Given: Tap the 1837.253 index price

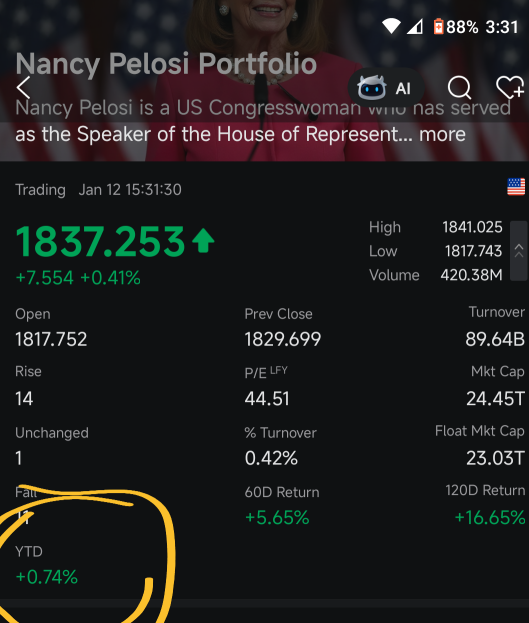Looking at the screenshot, I should pos(100,241).
